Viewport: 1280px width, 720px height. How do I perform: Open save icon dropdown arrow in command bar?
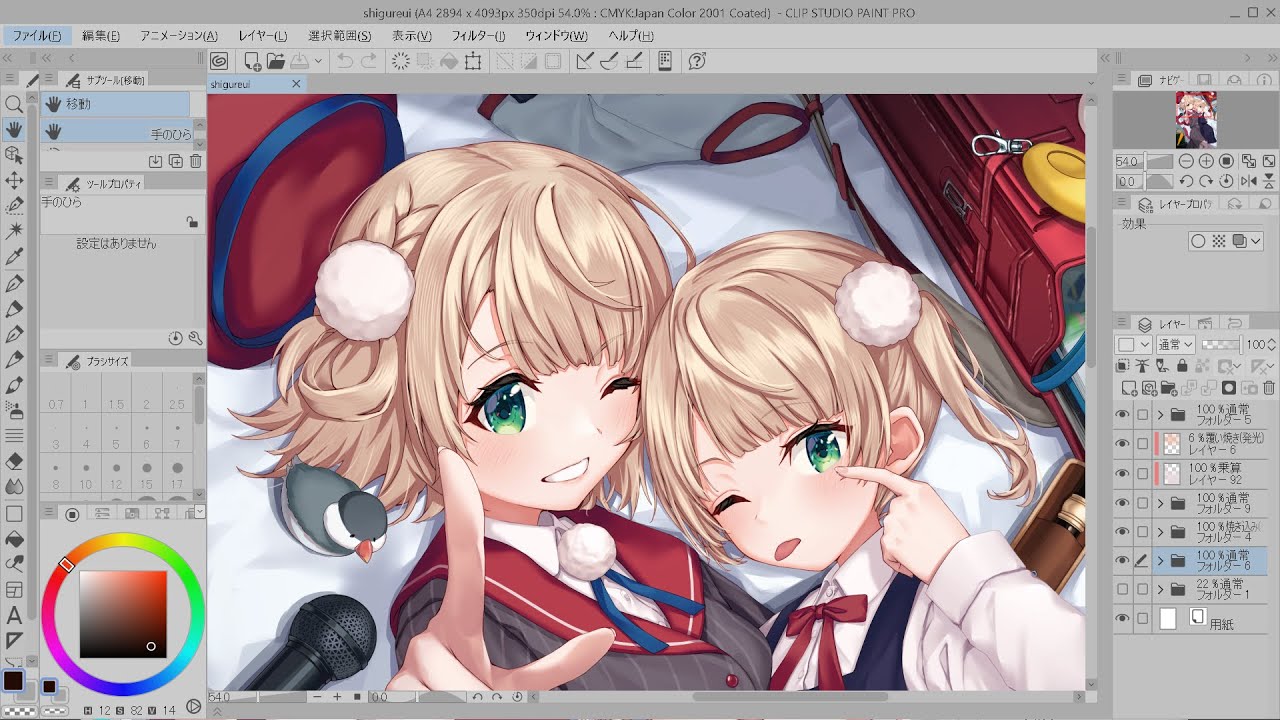(318, 62)
